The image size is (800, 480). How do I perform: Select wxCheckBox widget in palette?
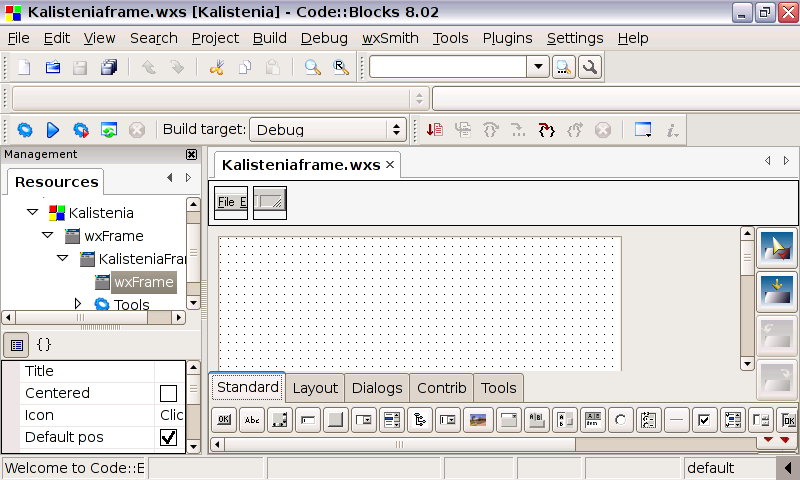(x=704, y=420)
